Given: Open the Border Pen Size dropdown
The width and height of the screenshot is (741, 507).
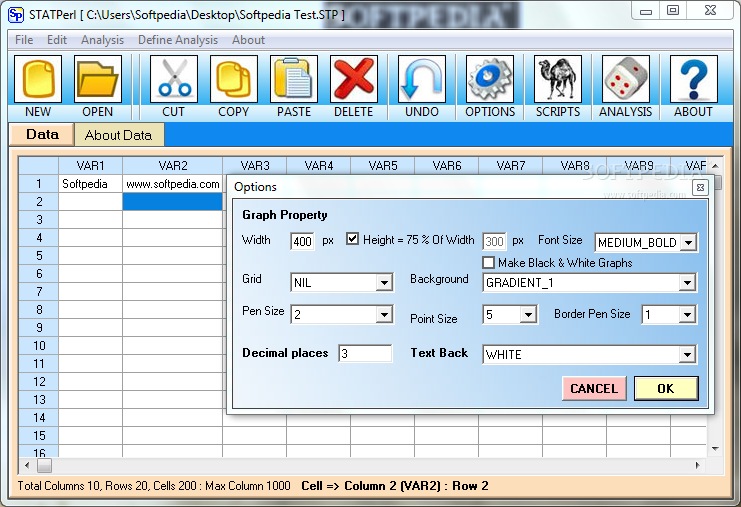Looking at the screenshot, I should point(687,314).
